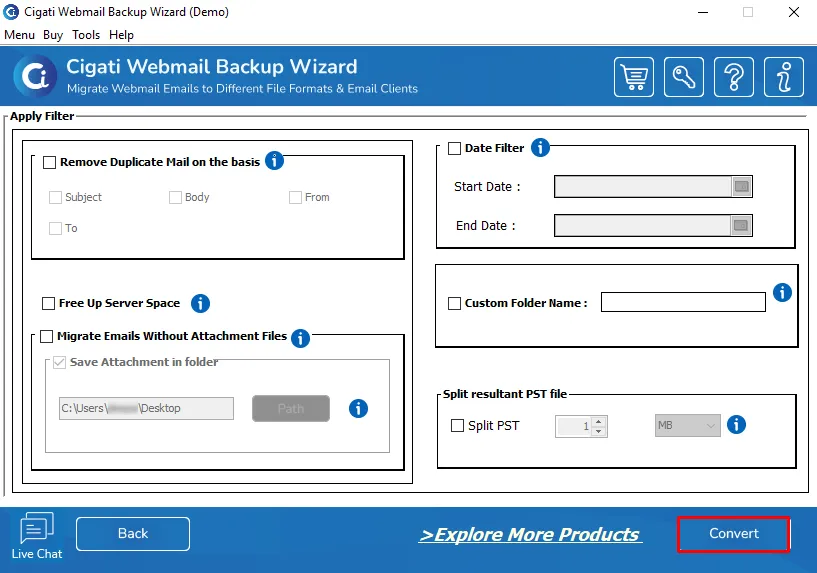Close the Webmail Backup Wizard window
817x573 pixels.
tap(794, 12)
